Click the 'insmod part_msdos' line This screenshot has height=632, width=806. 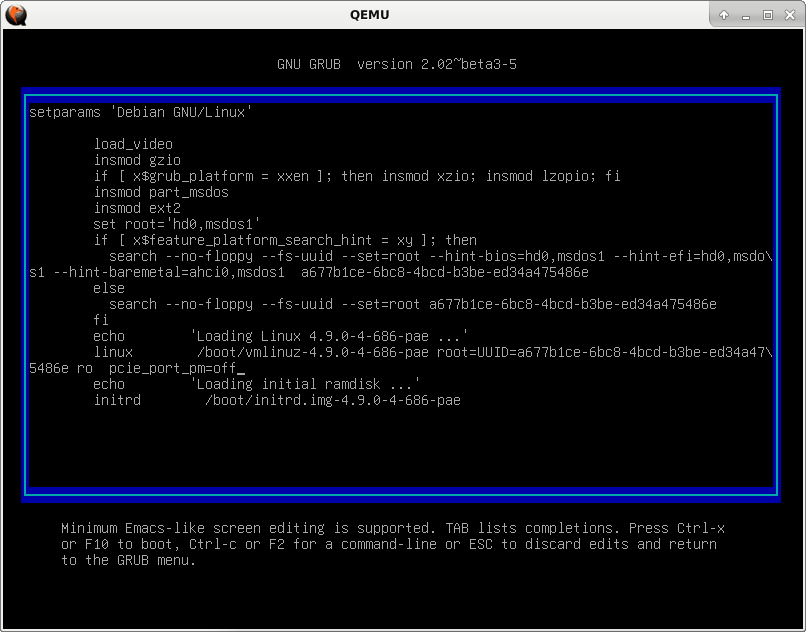(x=161, y=192)
